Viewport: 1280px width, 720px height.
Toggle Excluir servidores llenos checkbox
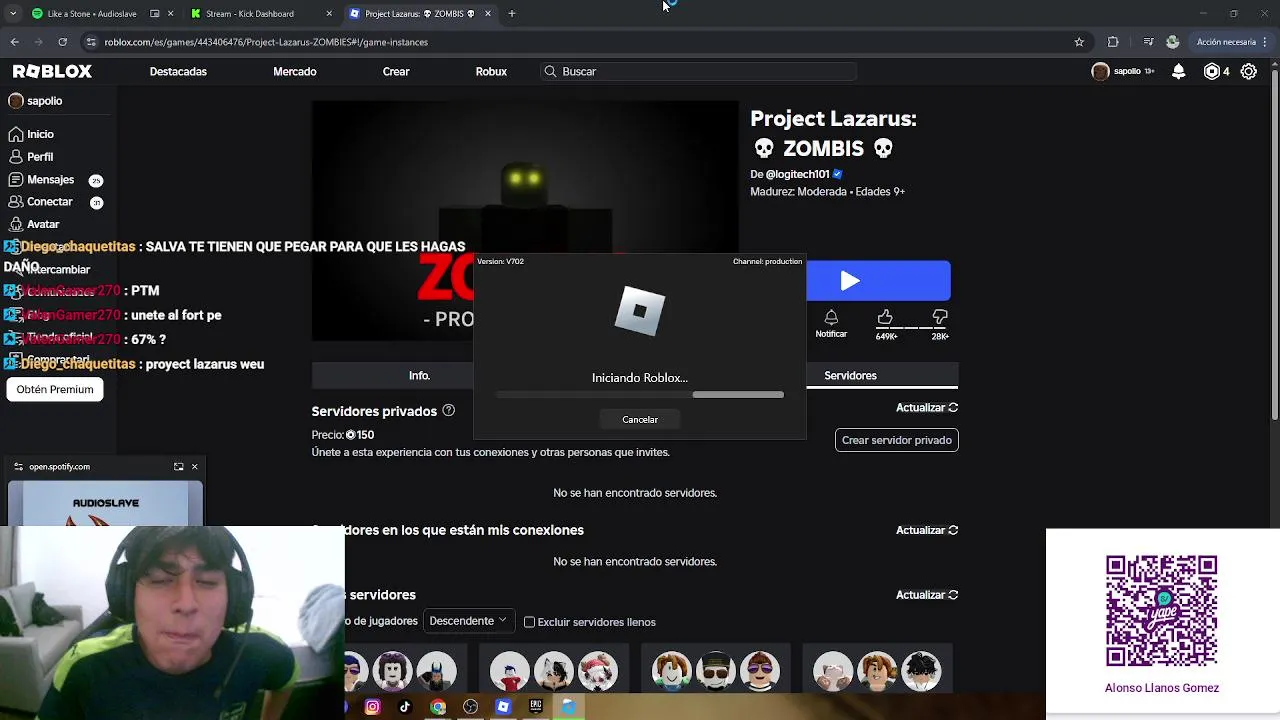pyautogui.click(x=530, y=622)
